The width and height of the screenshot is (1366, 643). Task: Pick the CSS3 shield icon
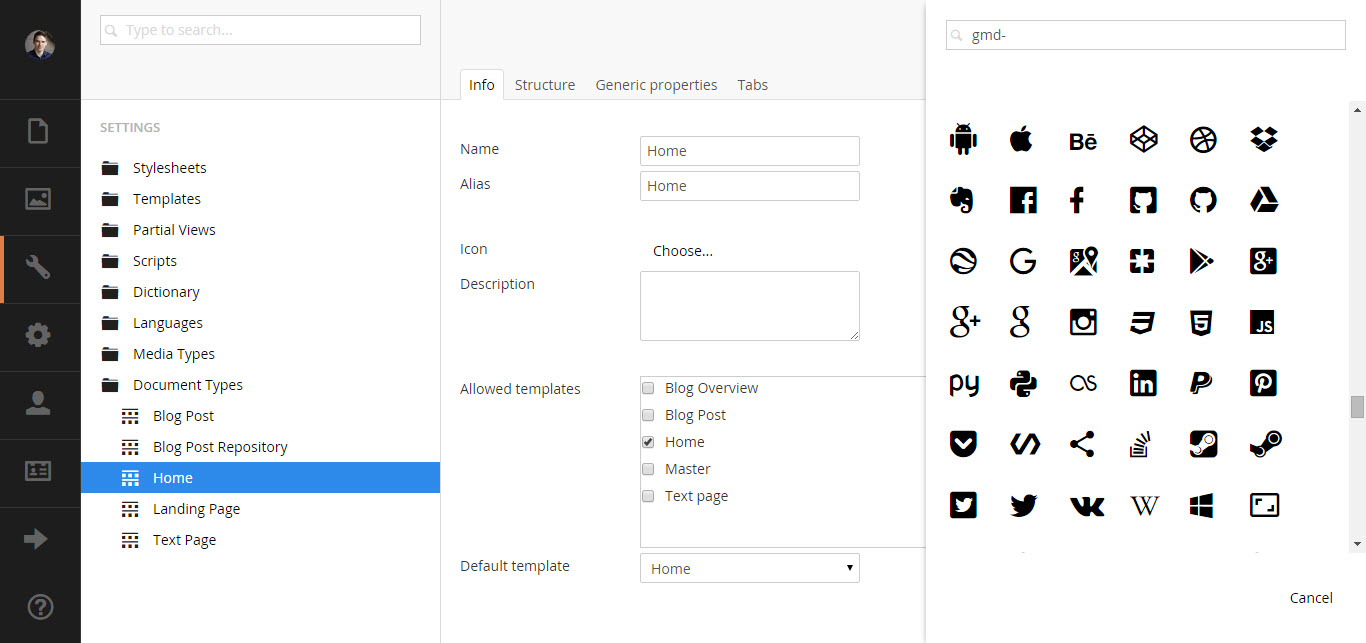point(1143,322)
